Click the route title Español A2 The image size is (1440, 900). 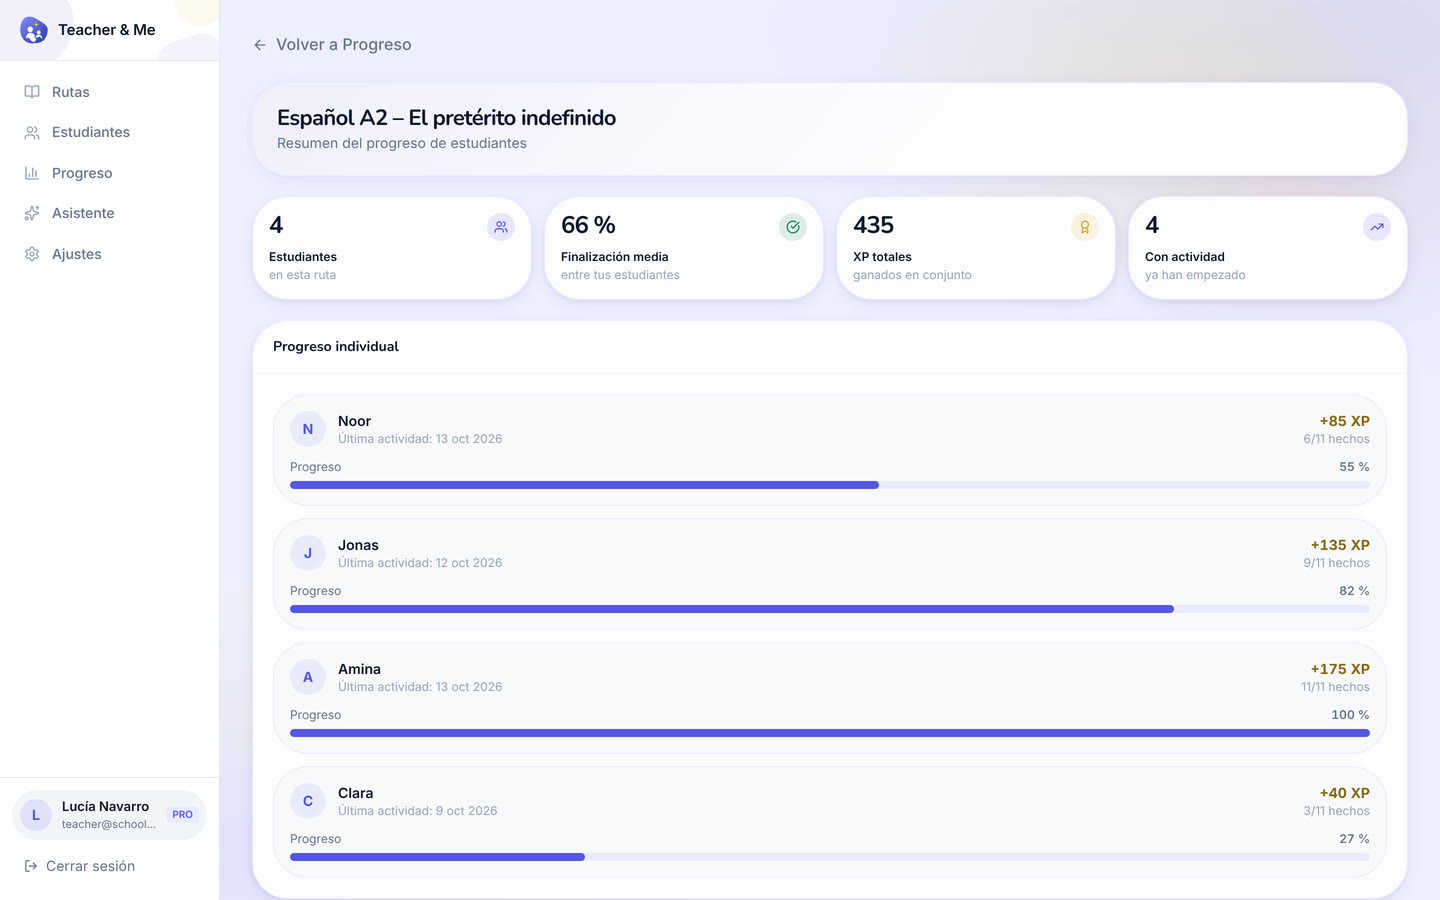click(446, 118)
